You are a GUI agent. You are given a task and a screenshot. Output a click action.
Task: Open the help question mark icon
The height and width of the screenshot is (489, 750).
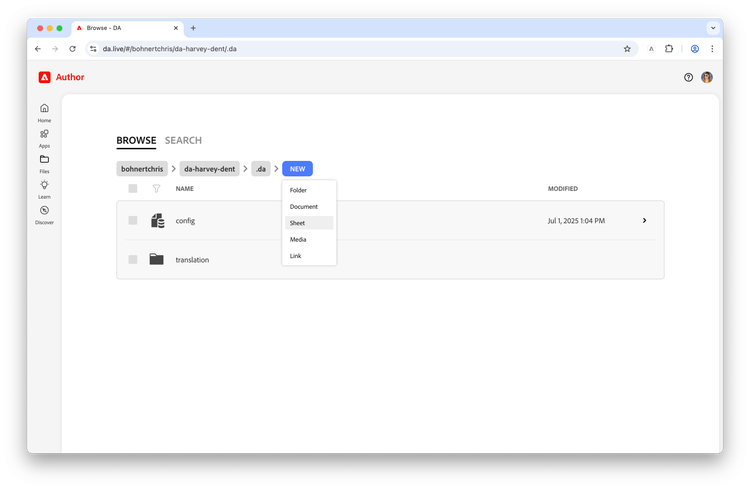click(x=688, y=78)
